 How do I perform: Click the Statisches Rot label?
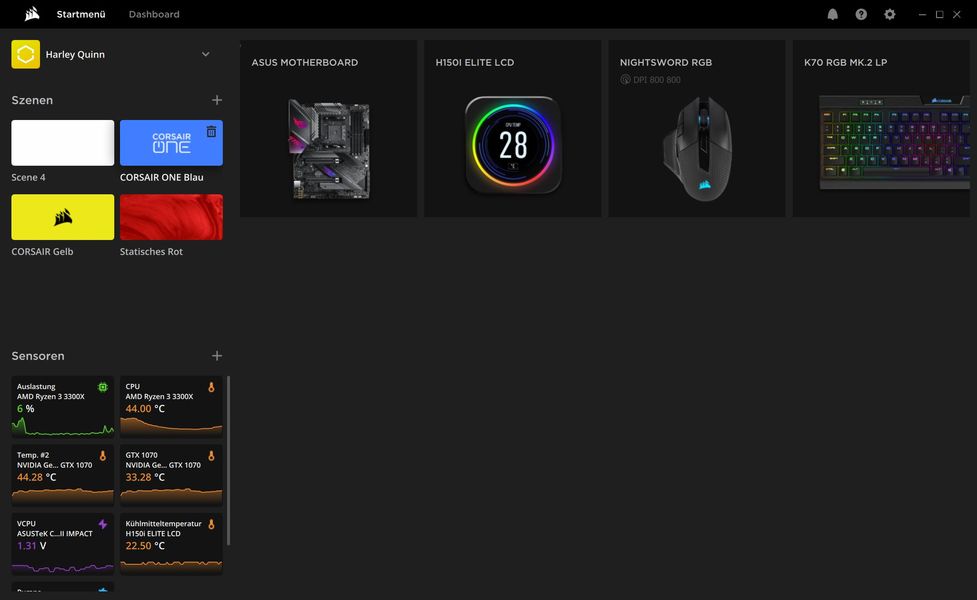click(x=151, y=252)
